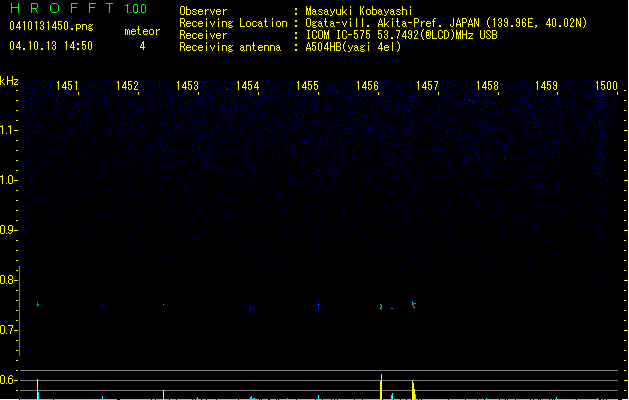Click the 1456 time axis label

click(367, 86)
